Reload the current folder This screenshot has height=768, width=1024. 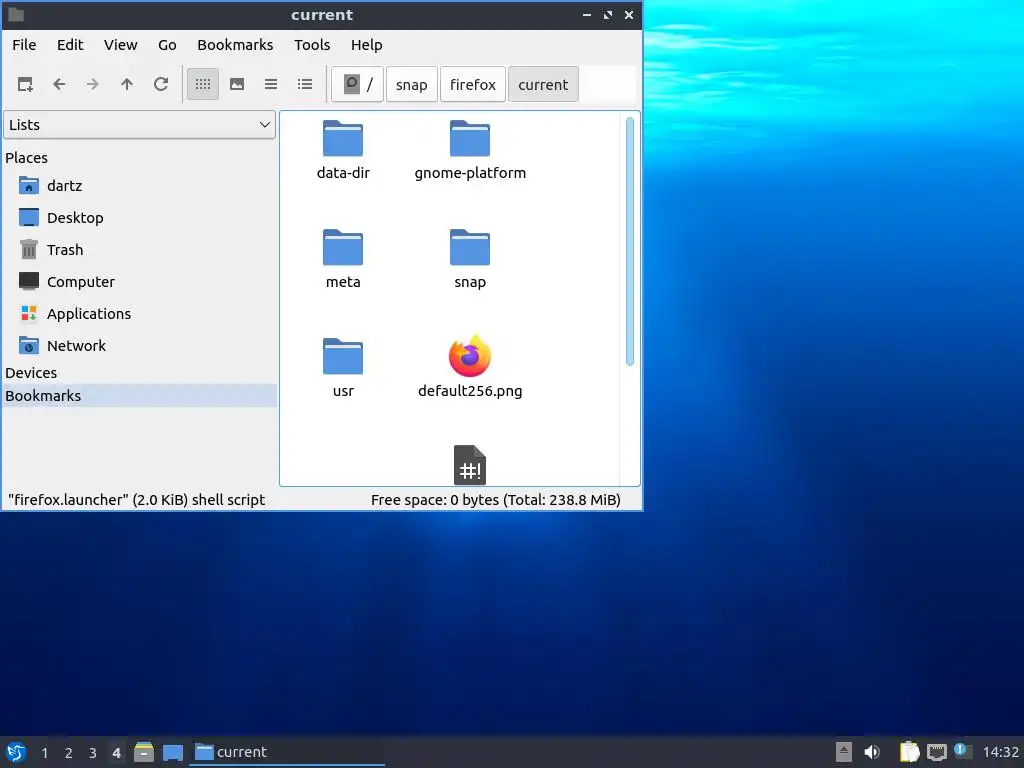(x=161, y=84)
